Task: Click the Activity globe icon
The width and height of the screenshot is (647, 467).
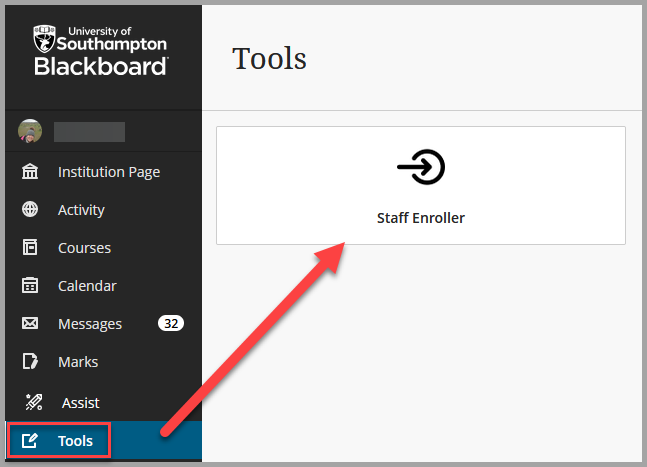Action: (x=30, y=209)
